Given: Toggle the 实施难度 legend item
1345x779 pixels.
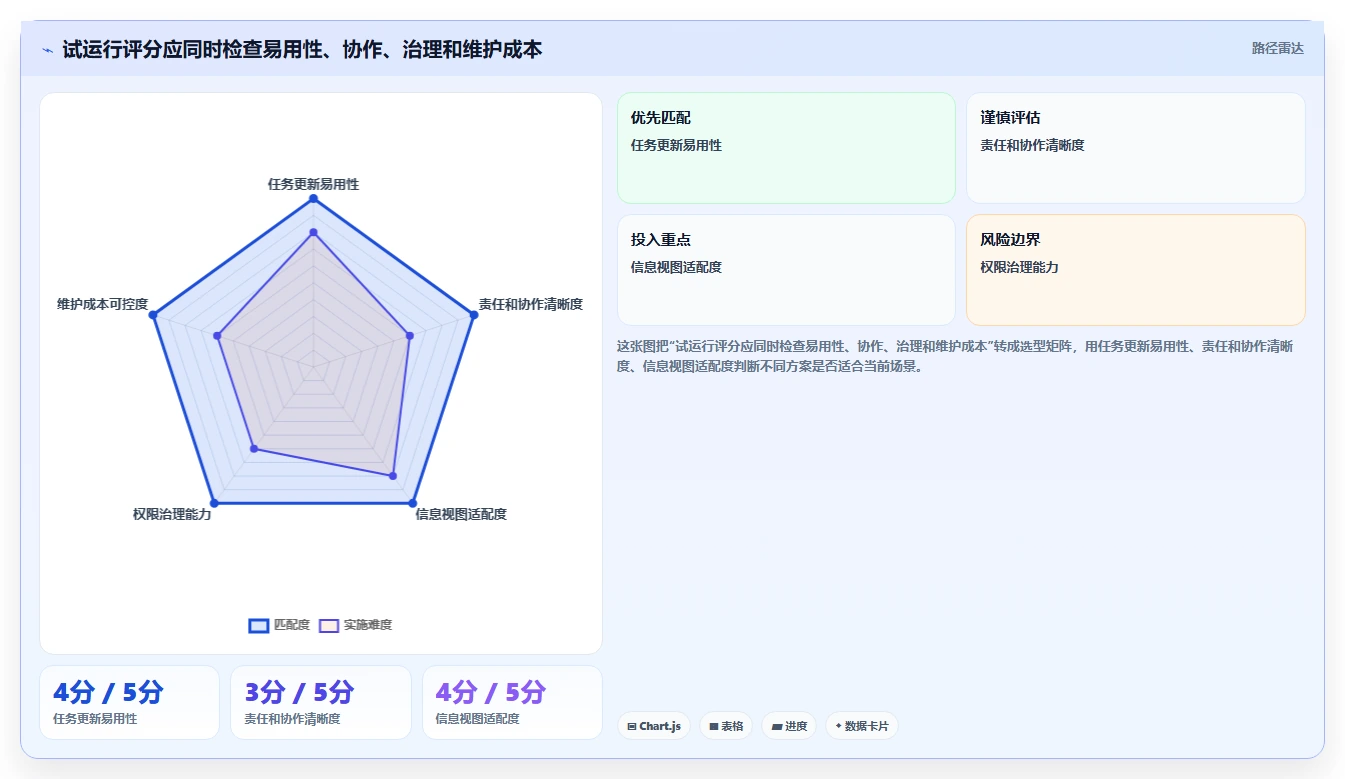Looking at the screenshot, I should (356, 625).
